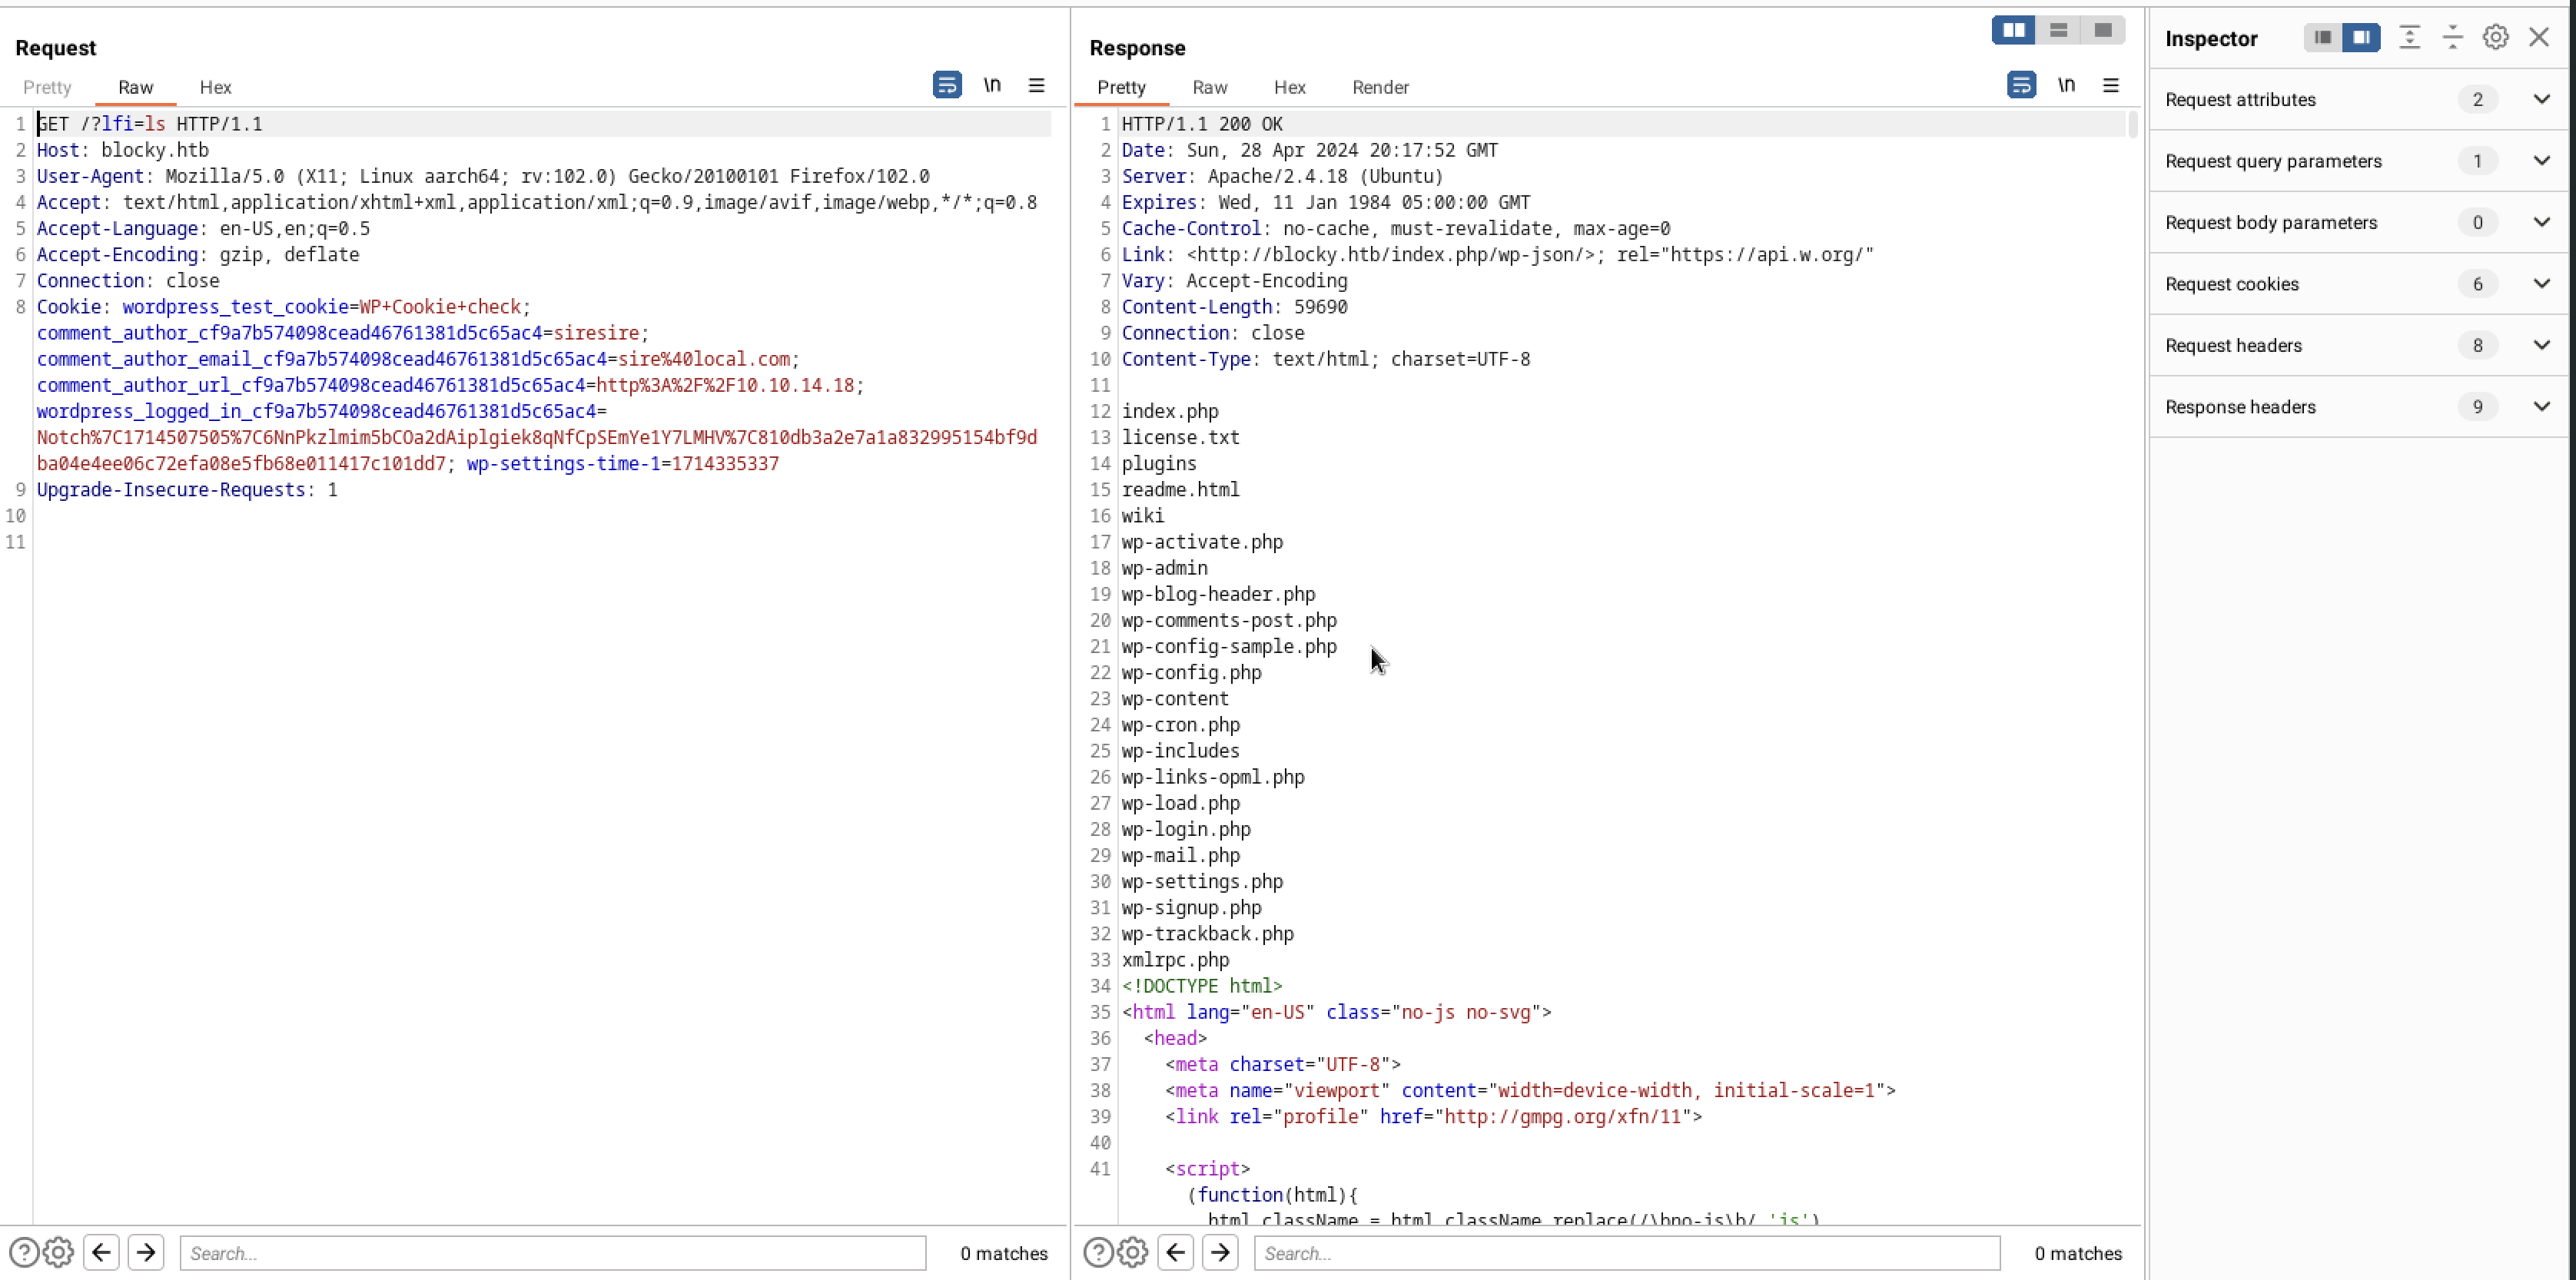The height and width of the screenshot is (1280, 2576).
Task: Switch to combined tabbed layout view
Action: tap(2103, 30)
